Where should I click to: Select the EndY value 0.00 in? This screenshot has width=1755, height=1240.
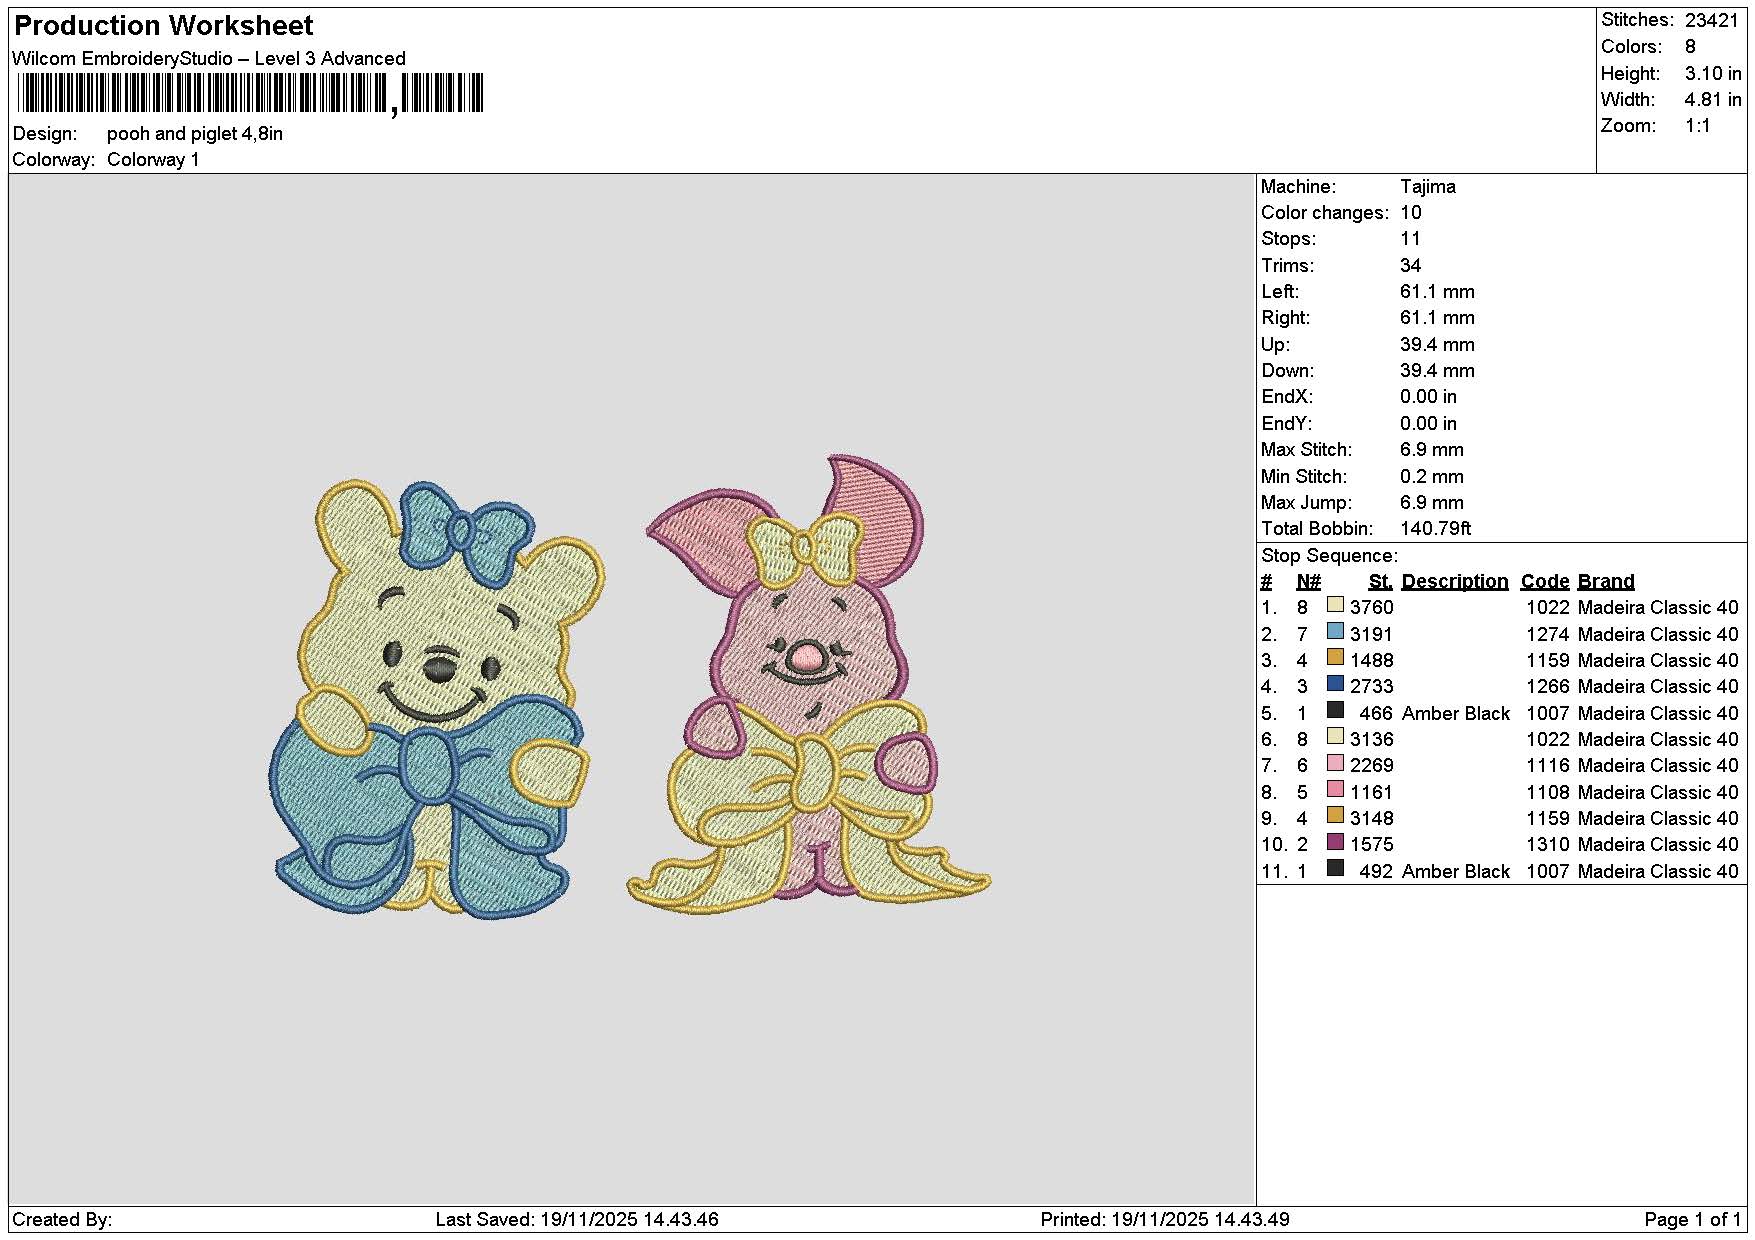pyautogui.click(x=1428, y=423)
